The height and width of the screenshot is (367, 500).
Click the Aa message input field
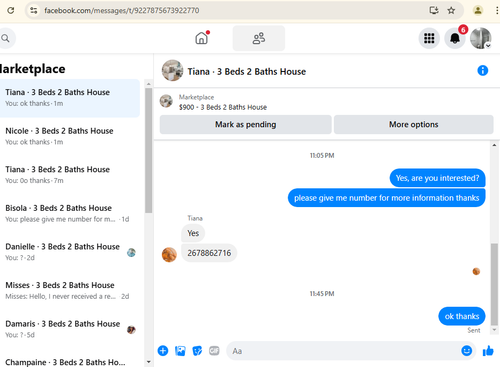(343, 351)
